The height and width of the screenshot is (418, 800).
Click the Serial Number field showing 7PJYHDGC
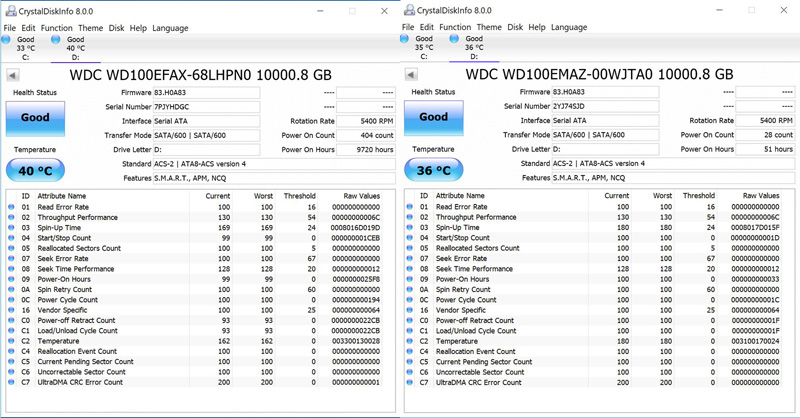(205, 106)
